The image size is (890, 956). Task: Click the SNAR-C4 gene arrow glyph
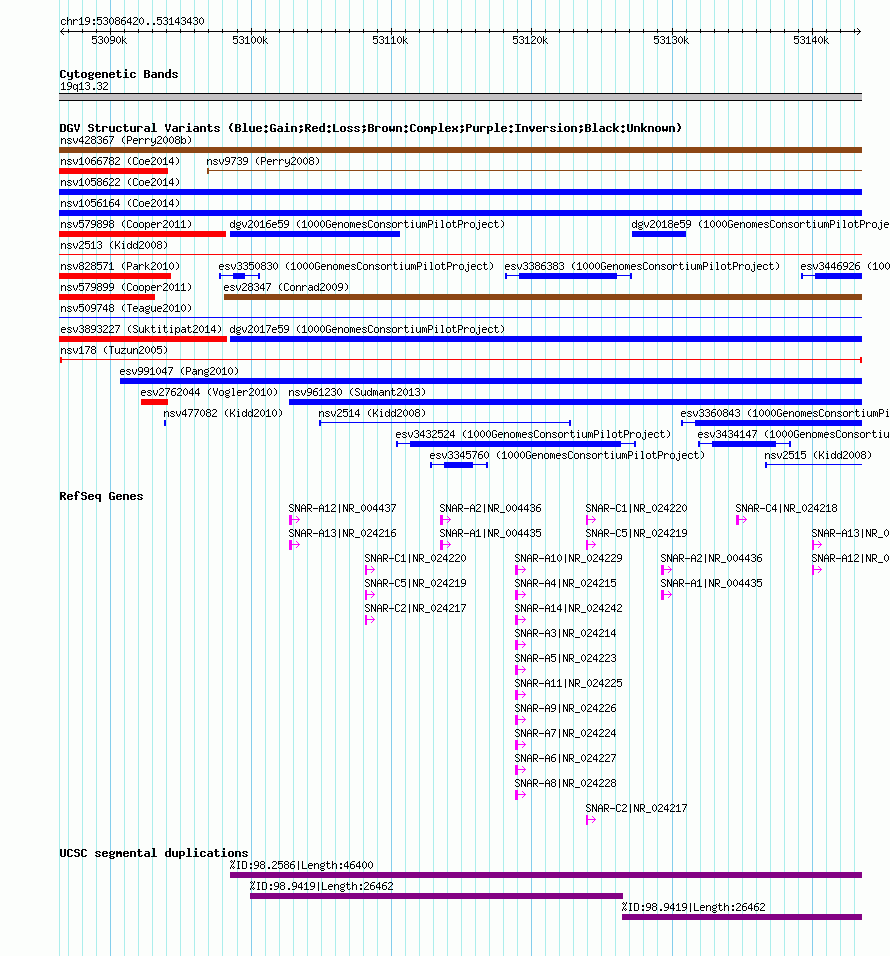[x=741, y=520]
